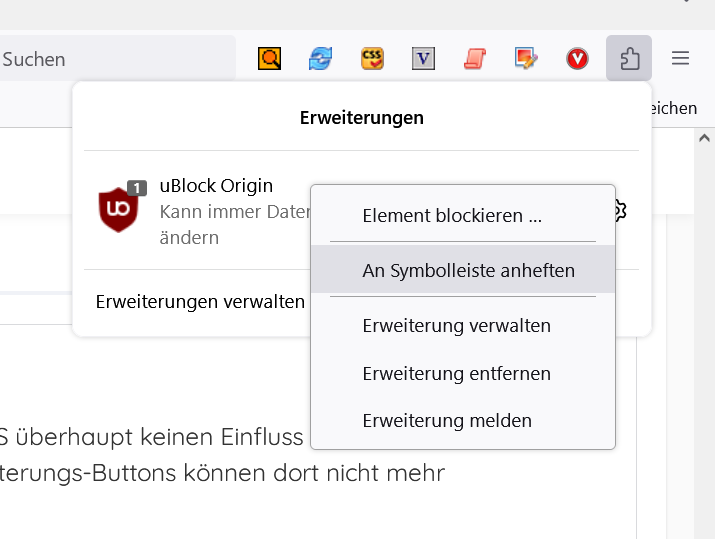
Task: Click "Erweiterung melden" menu entry
Action: pyautogui.click(x=447, y=420)
